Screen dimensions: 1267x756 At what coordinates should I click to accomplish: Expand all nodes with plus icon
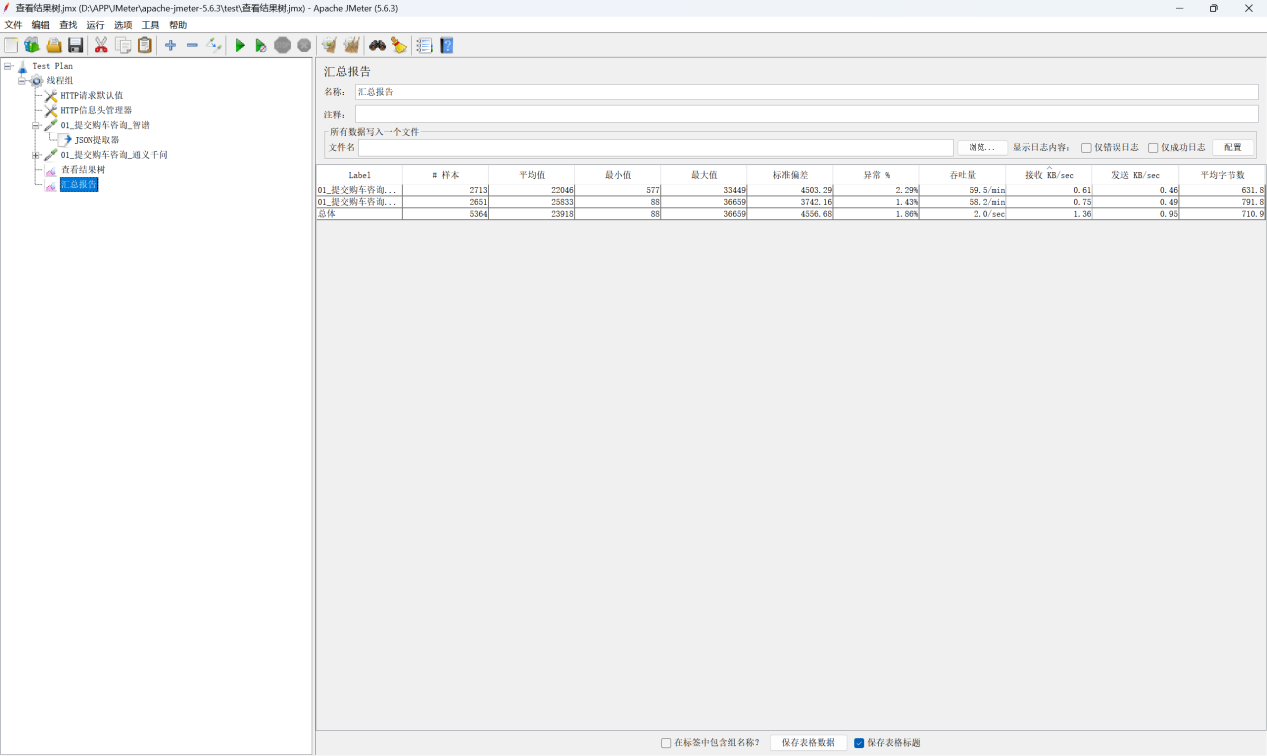(170, 45)
